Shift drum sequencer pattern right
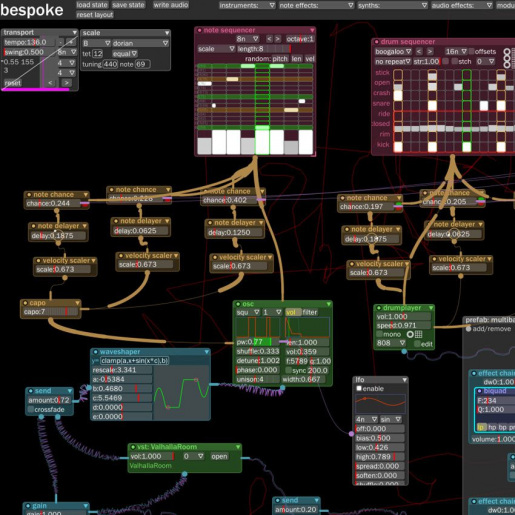This screenshot has width=515, height=515. pyautogui.click(x=430, y=52)
